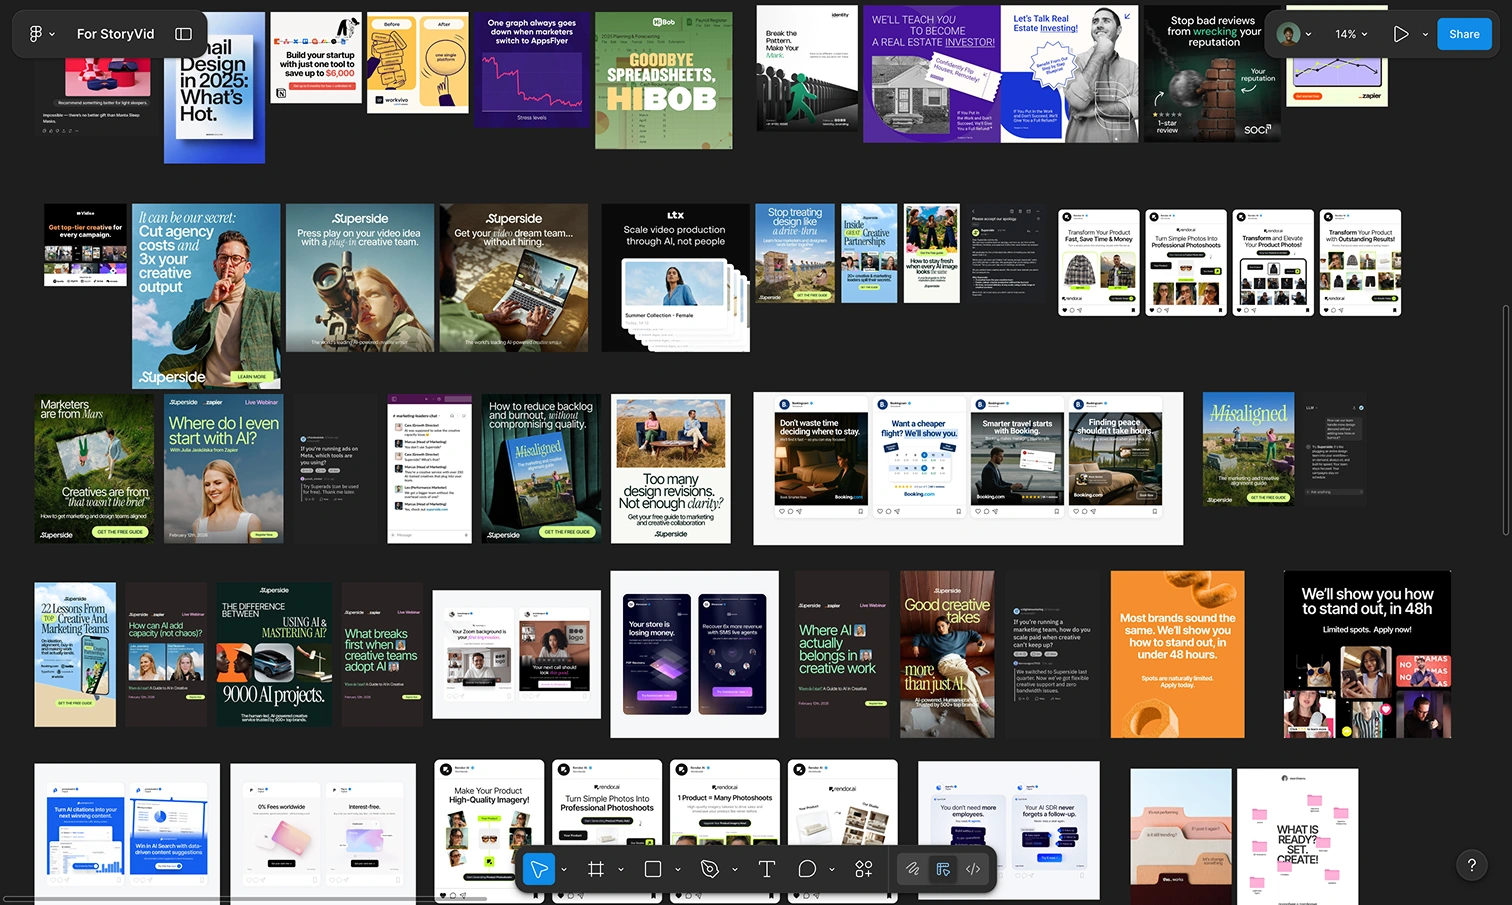The height and width of the screenshot is (905, 1512).
Task: Select the Move tool
Action: (x=540, y=868)
